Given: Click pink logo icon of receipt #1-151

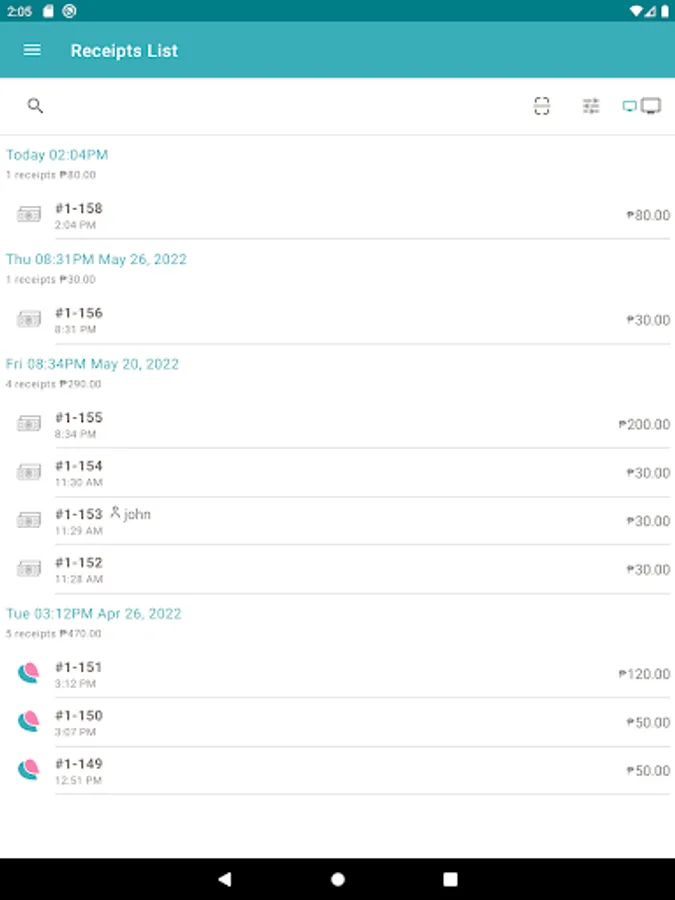Looking at the screenshot, I should click(x=29, y=674).
